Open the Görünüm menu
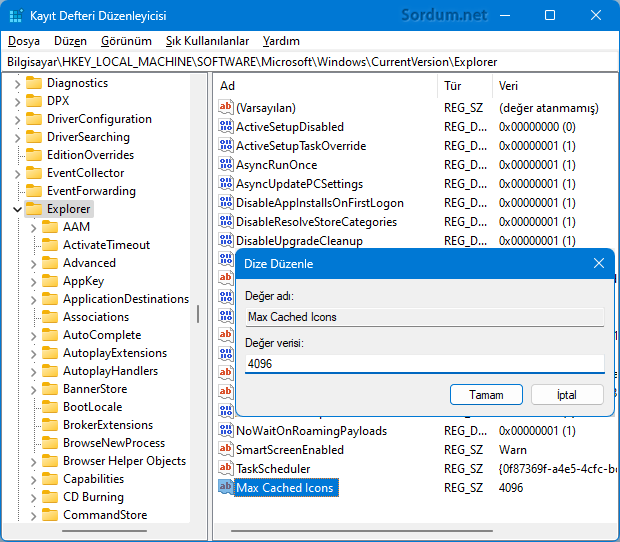620x542 pixels. [126, 41]
